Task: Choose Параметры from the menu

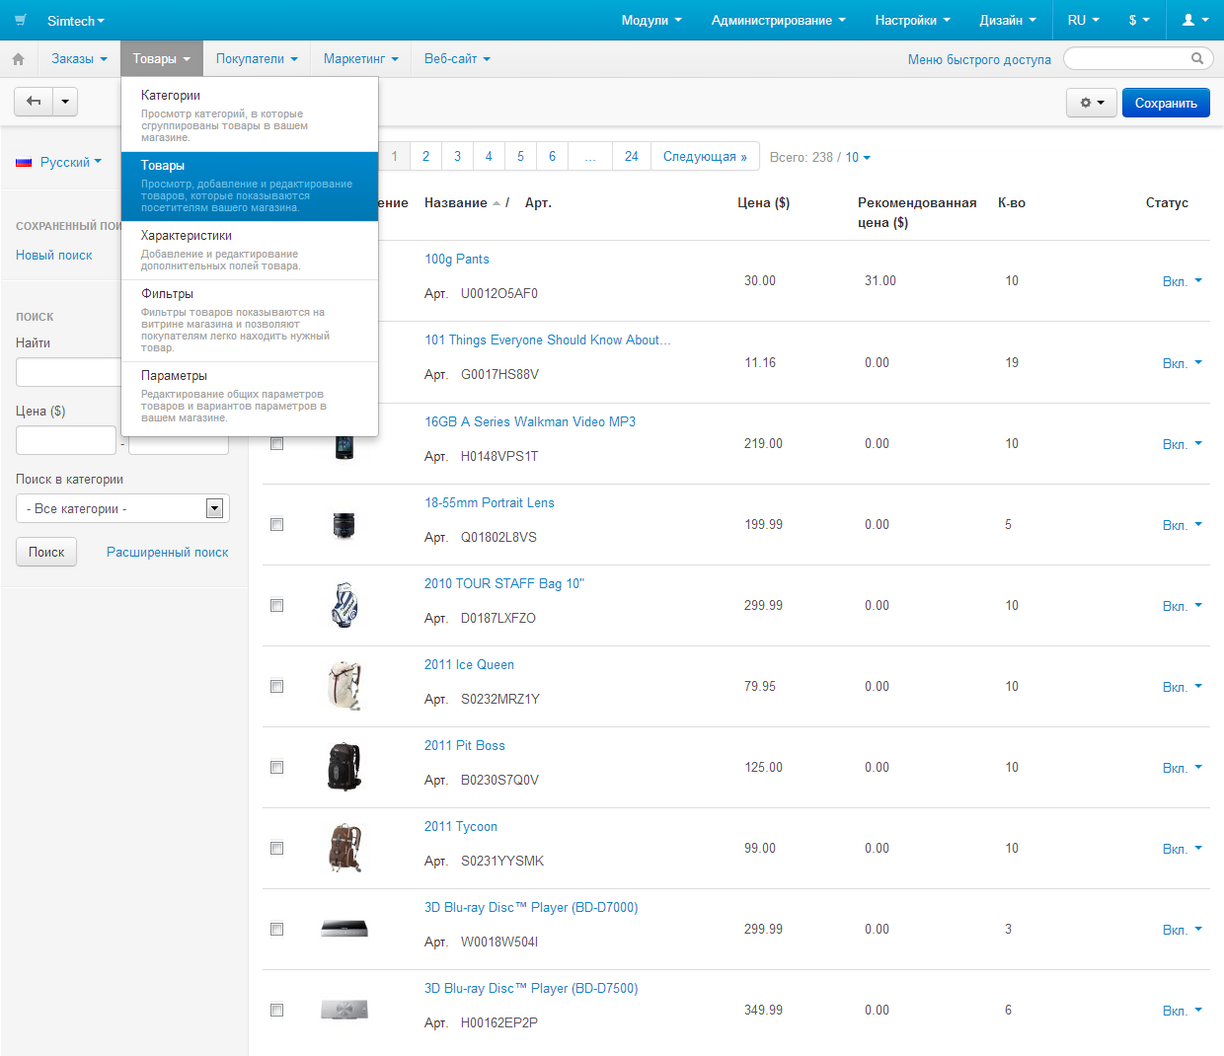Action: point(250,396)
